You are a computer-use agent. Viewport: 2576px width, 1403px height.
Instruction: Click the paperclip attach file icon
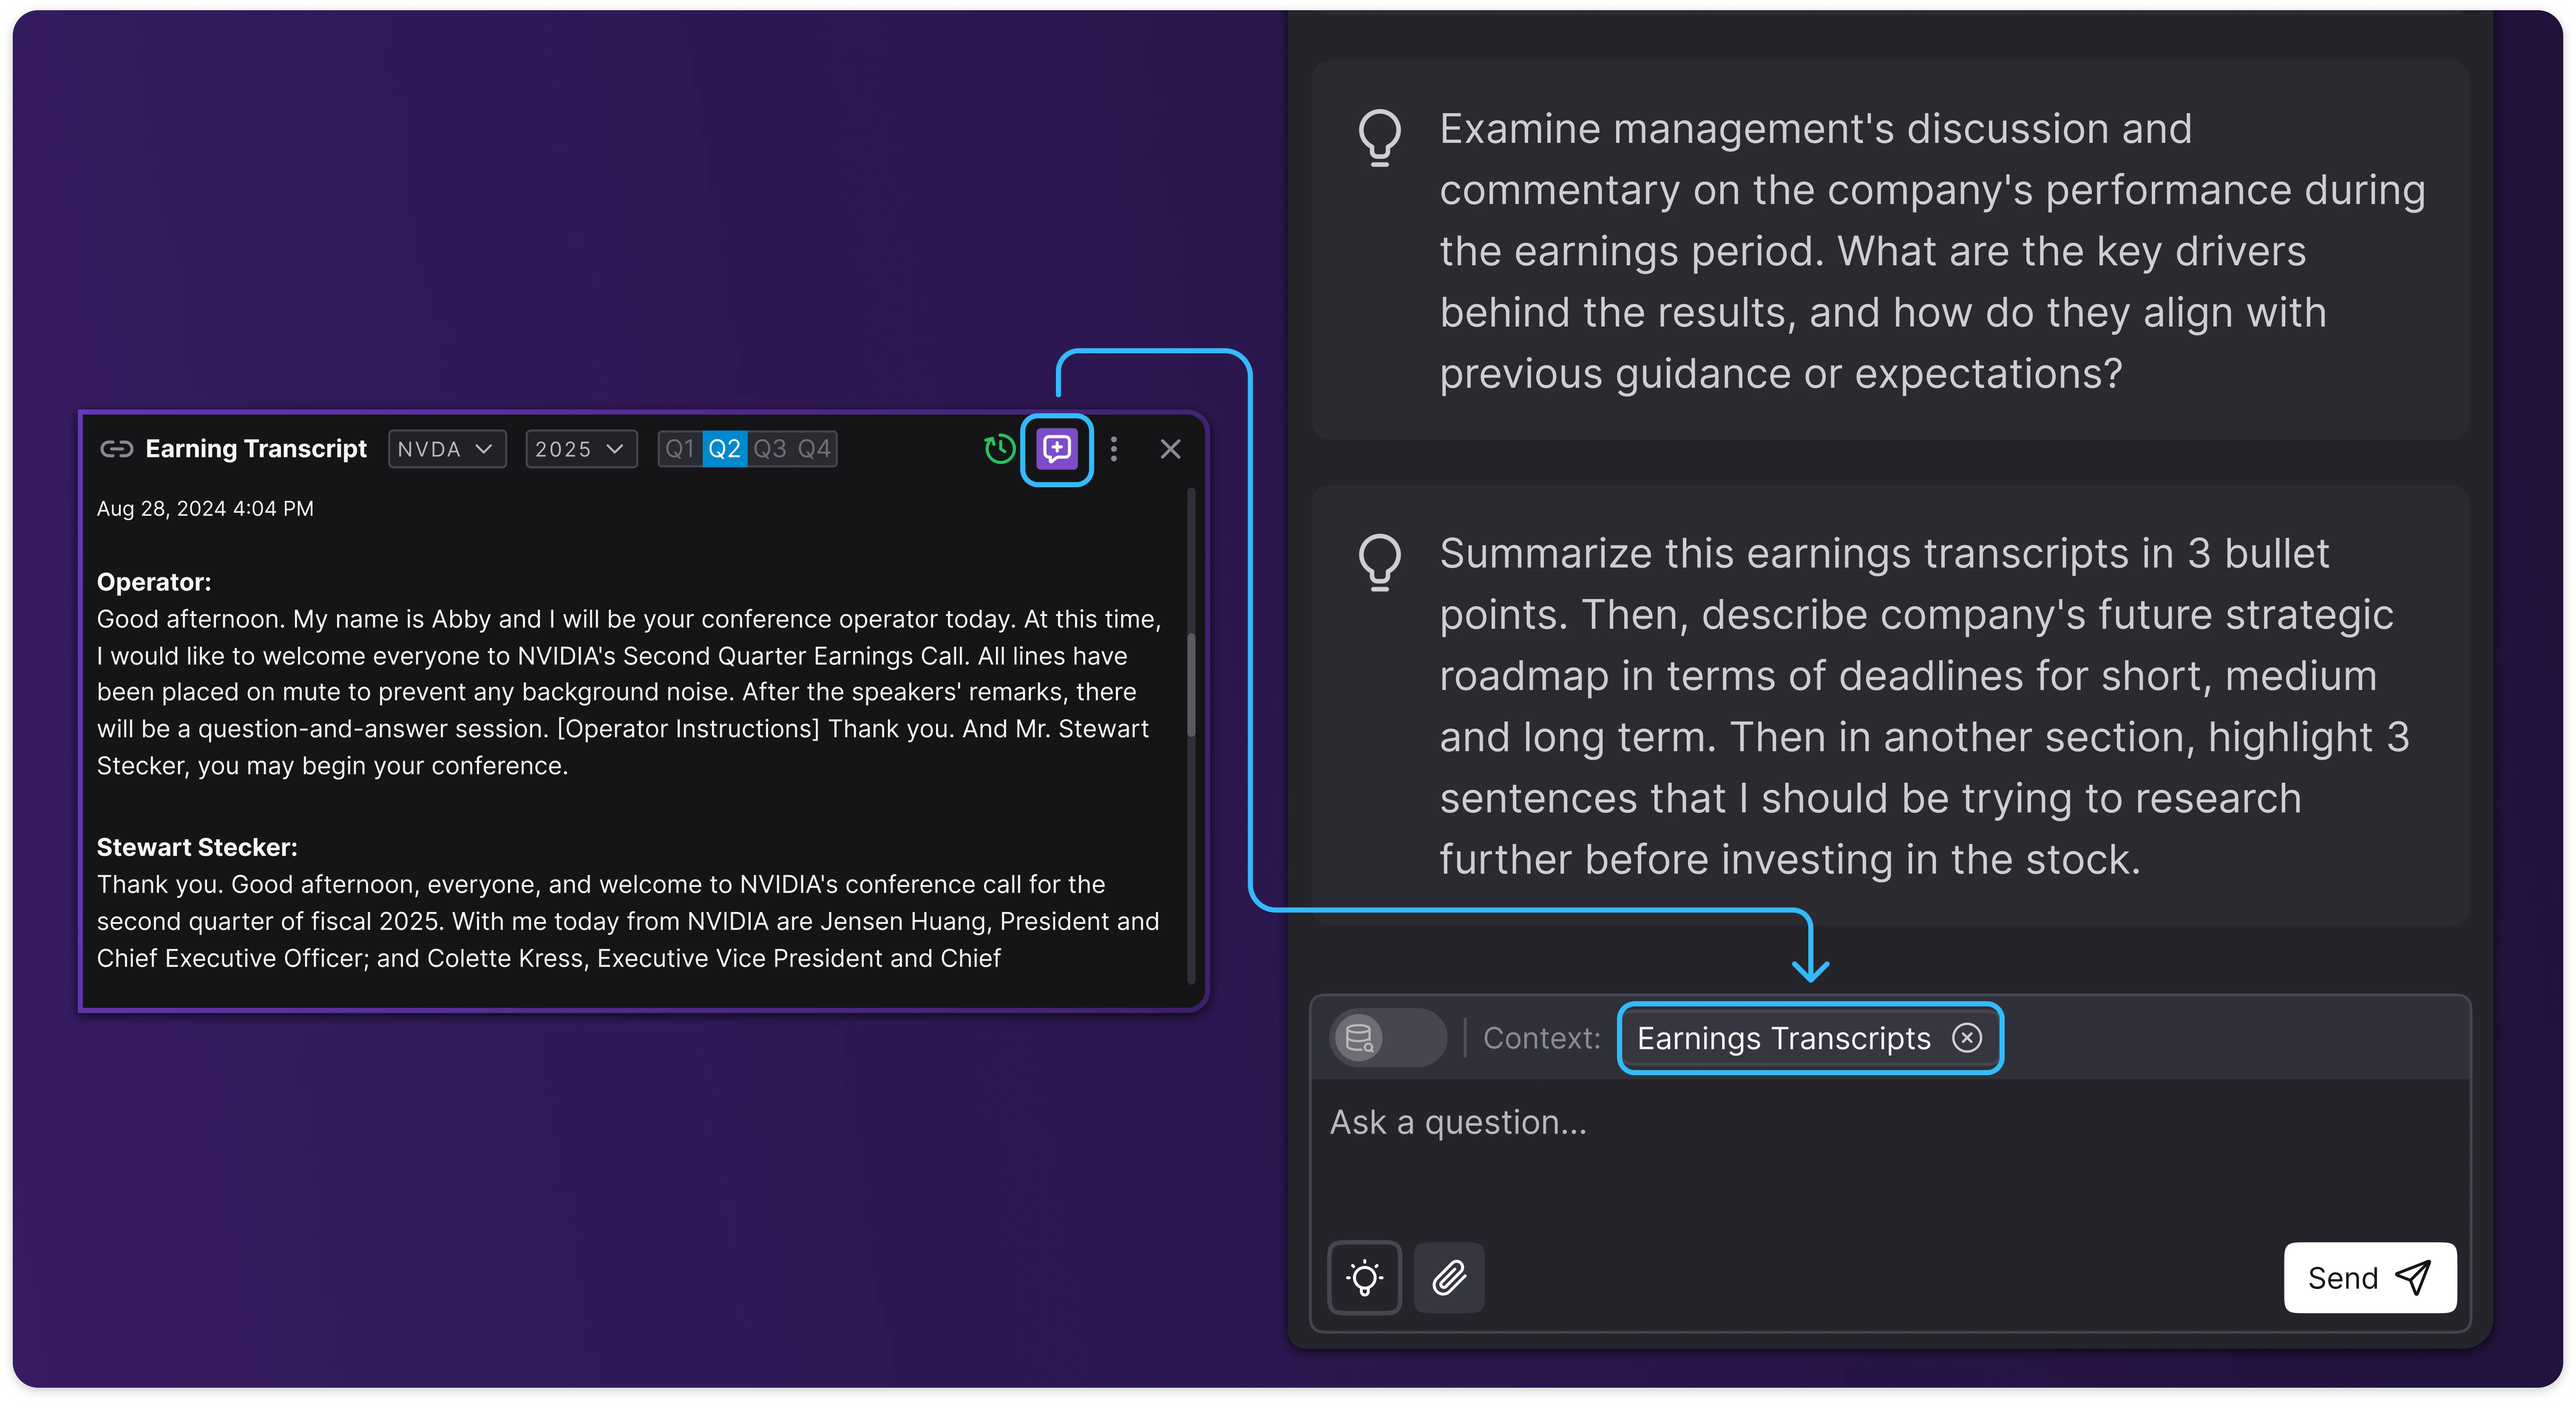(x=1449, y=1277)
